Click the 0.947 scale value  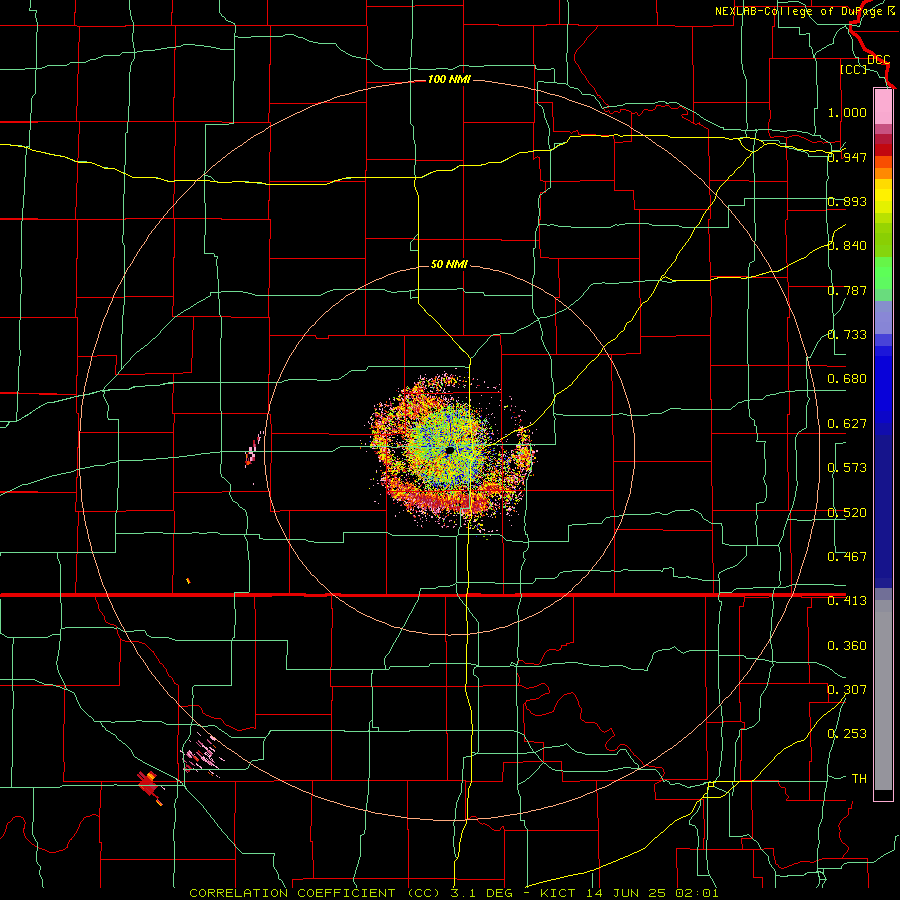click(x=847, y=157)
